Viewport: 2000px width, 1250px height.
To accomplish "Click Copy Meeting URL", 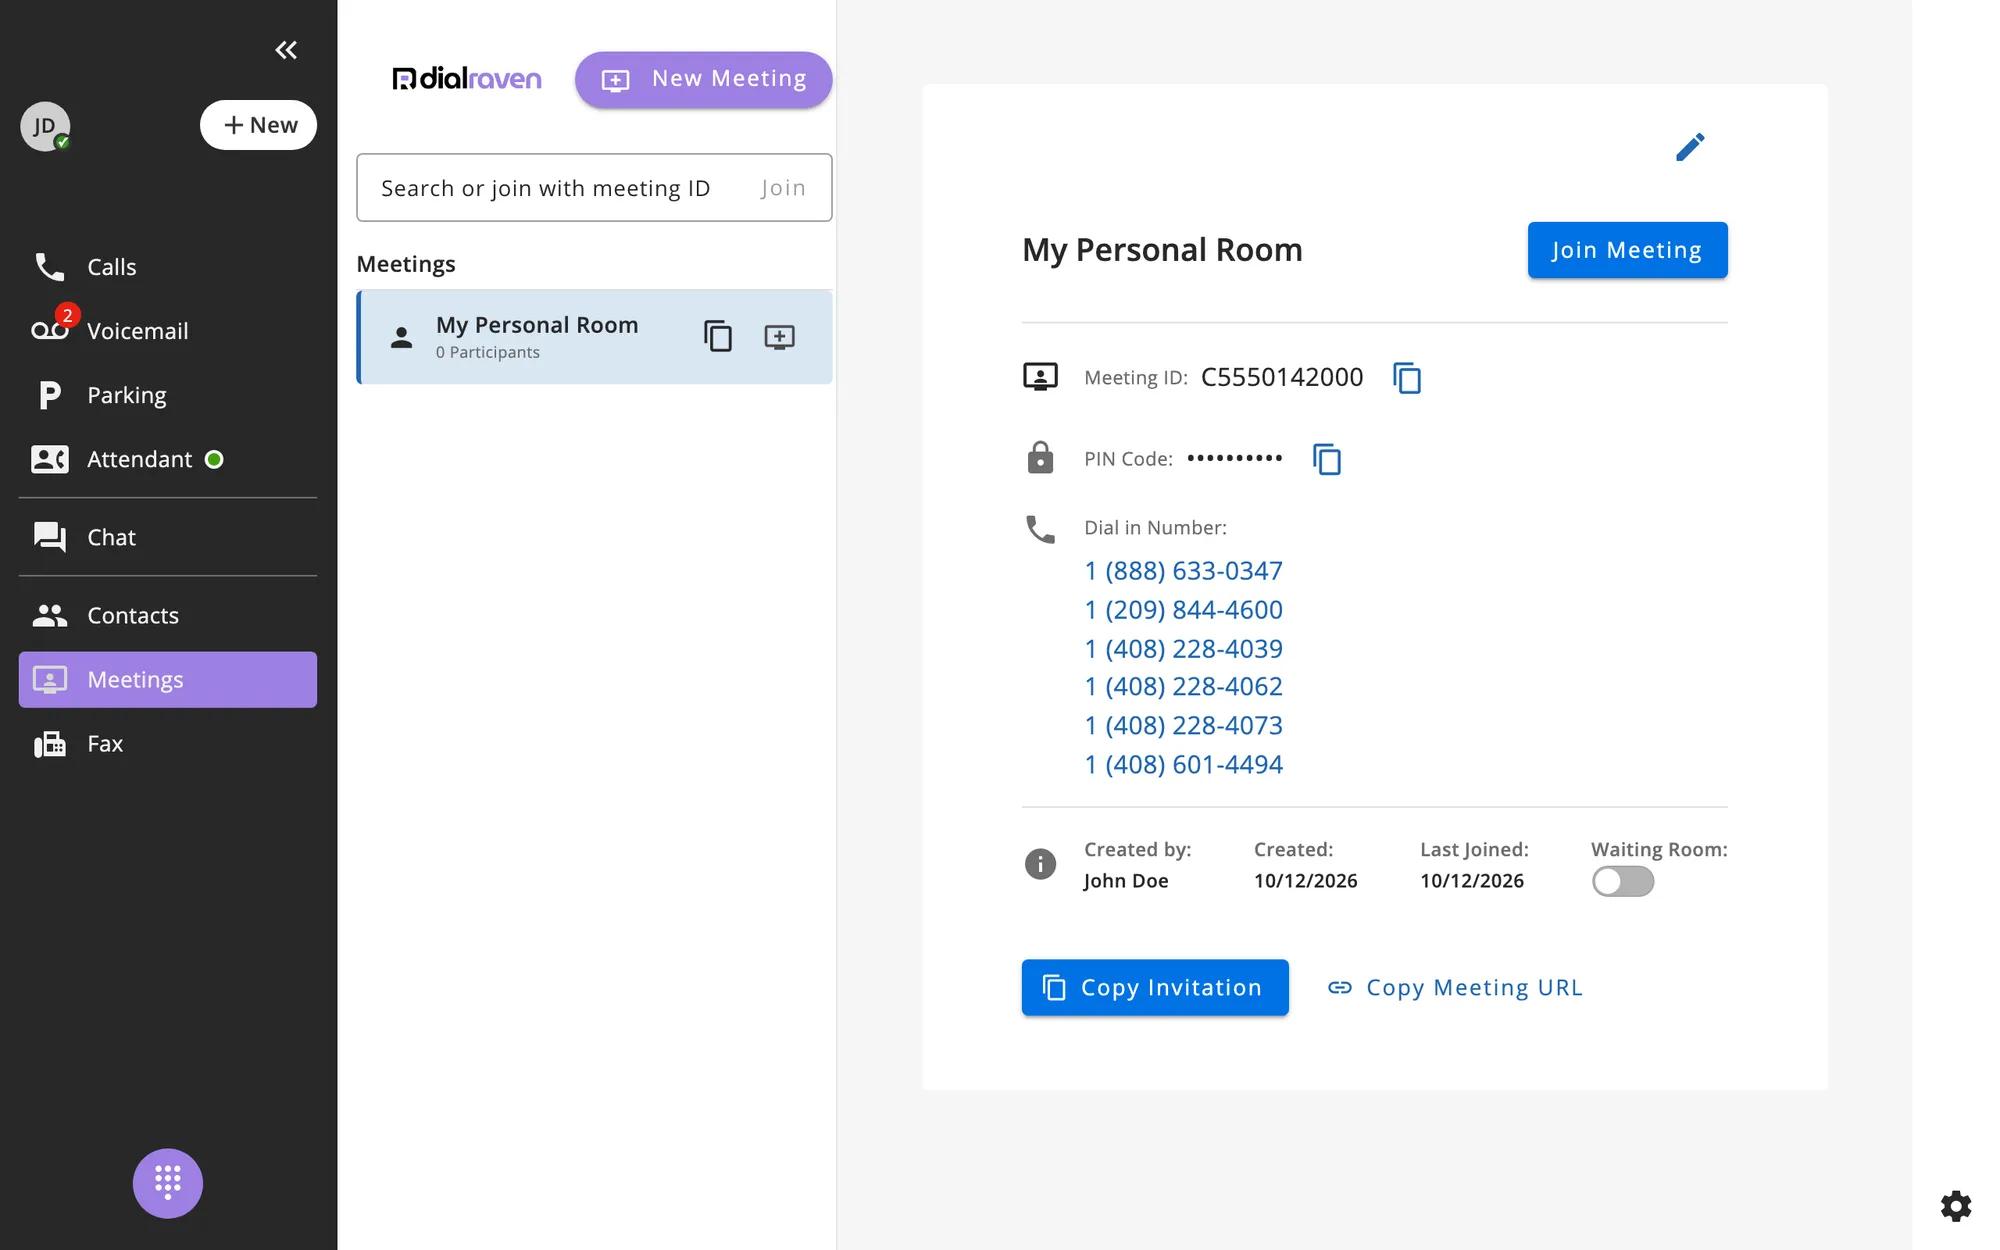I will 1455,988.
